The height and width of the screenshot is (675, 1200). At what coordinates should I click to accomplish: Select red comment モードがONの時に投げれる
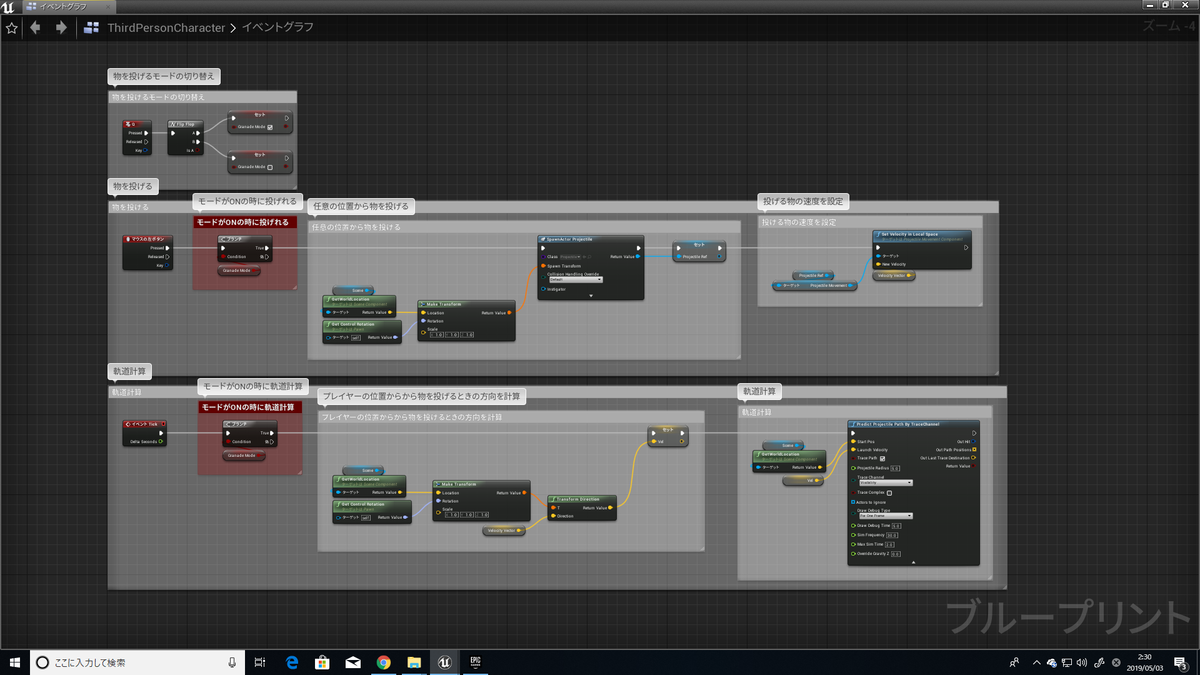(245, 222)
